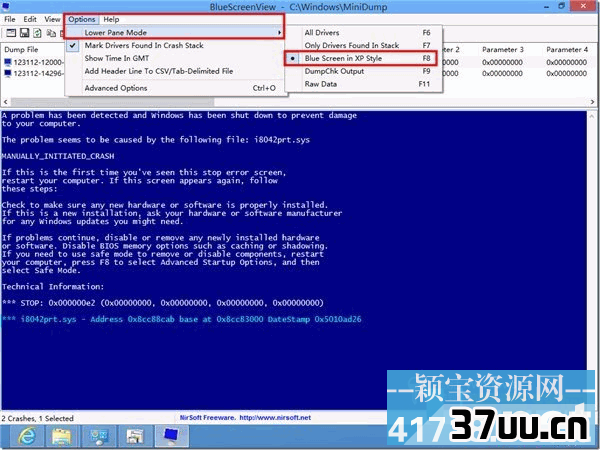Close the Options menu
The image size is (600, 450).
tap(82, 19)
